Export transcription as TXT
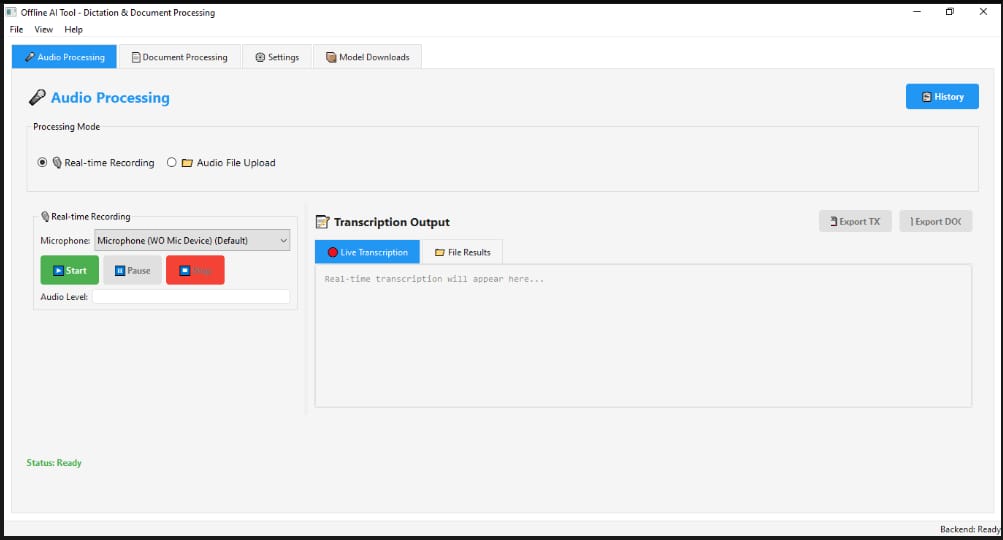The height and width of the screenshot is (540, 1003). (855, 221)
